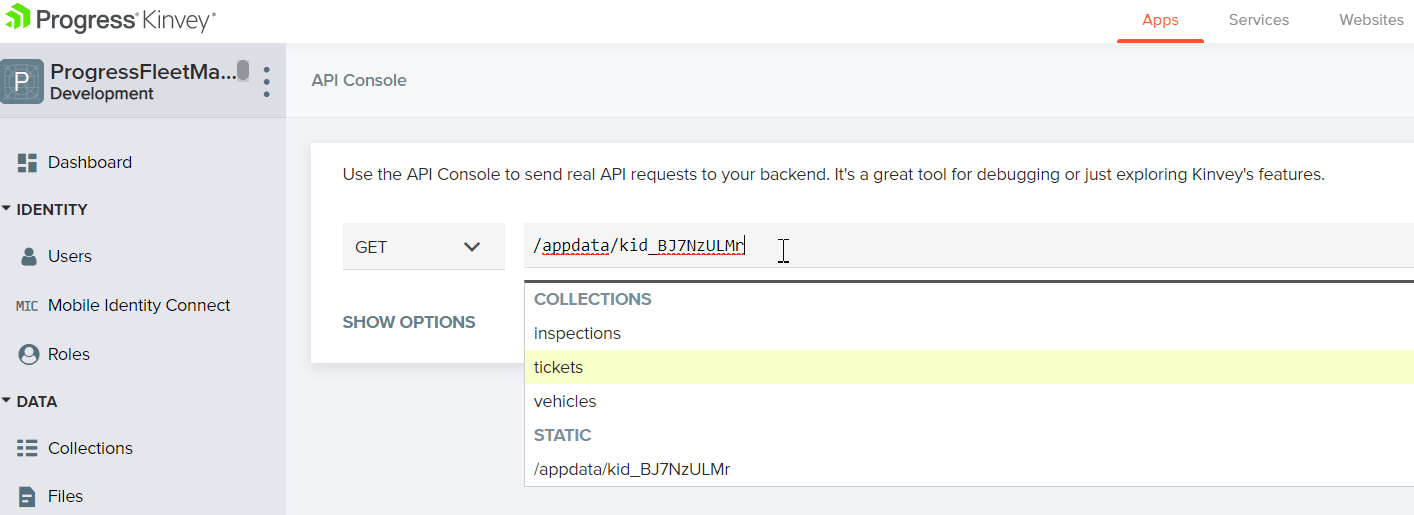The image size is (1414, 515).
Task: Click the ProgressFleetMa app name
Action: click(x=144, y=72)
